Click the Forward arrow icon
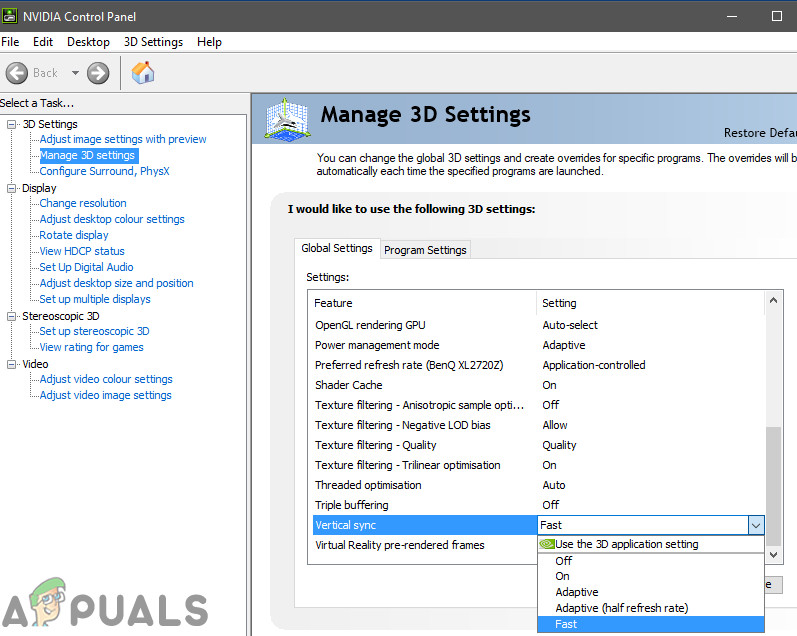 click(x=98, y=73)
